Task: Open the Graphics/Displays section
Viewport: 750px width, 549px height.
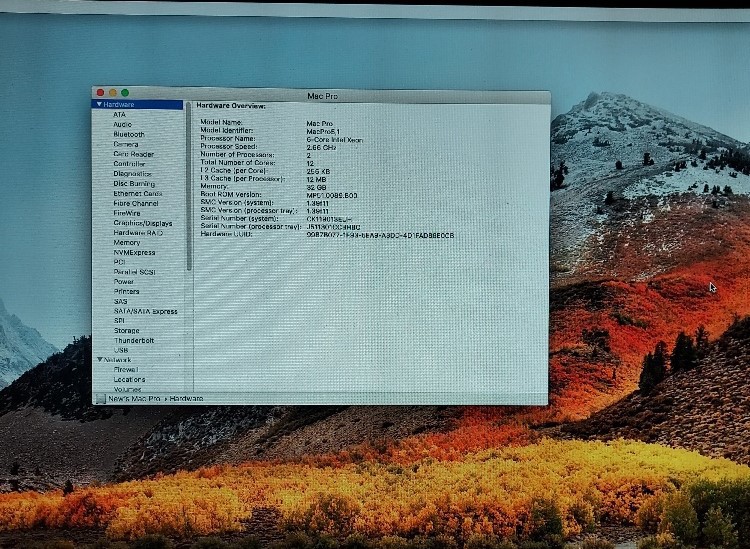Action: click(143, 223)
